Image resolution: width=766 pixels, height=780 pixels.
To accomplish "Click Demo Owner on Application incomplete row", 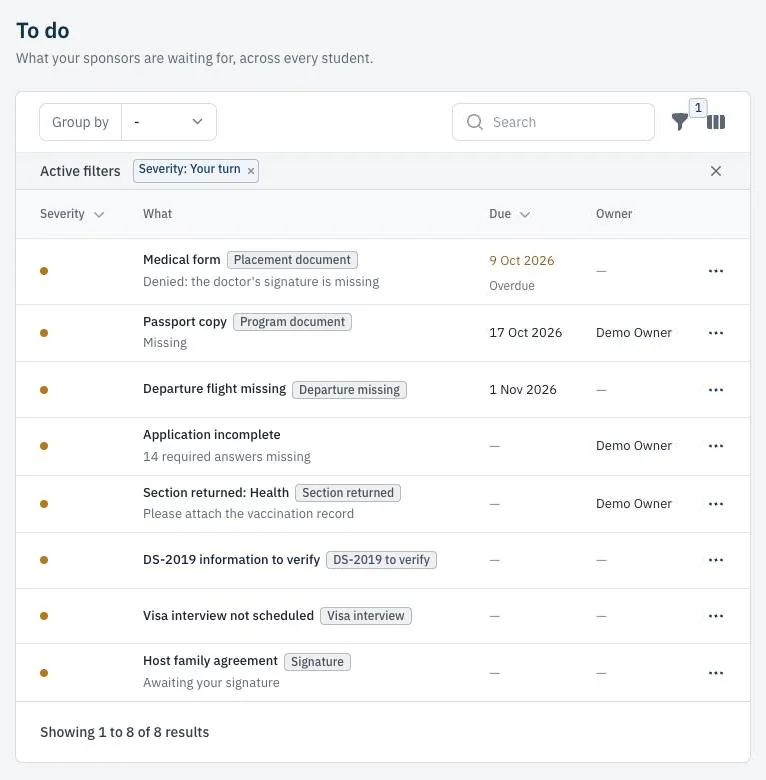I will pyautogui.click(x=634, y=446).
